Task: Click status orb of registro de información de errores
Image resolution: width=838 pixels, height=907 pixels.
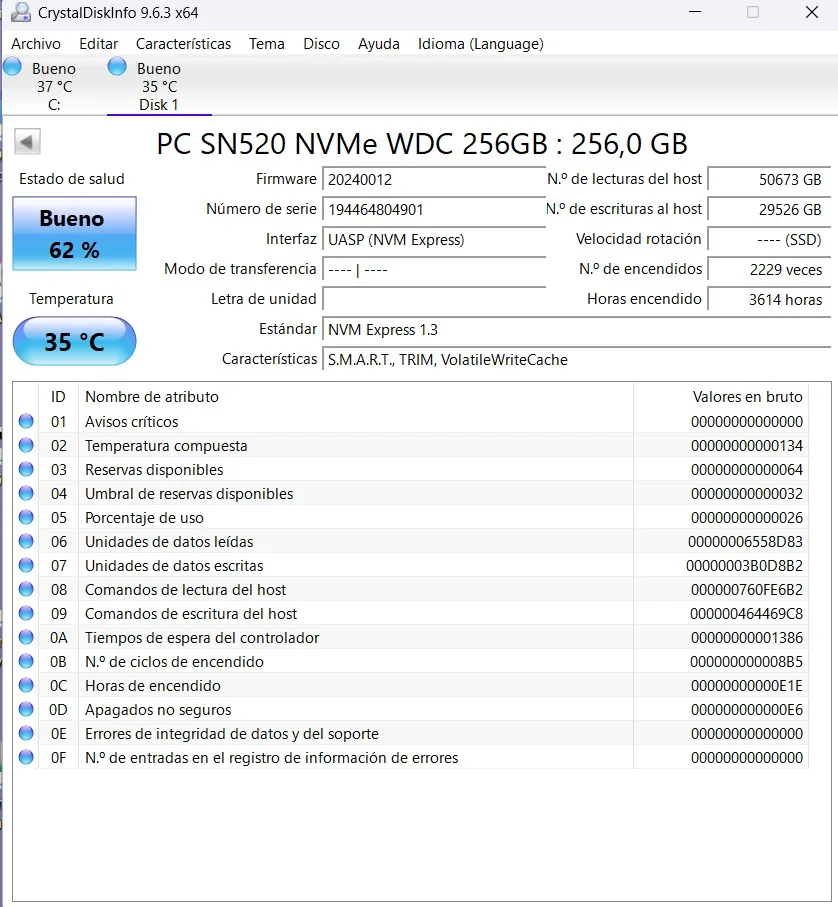Action: pos(26,757)
